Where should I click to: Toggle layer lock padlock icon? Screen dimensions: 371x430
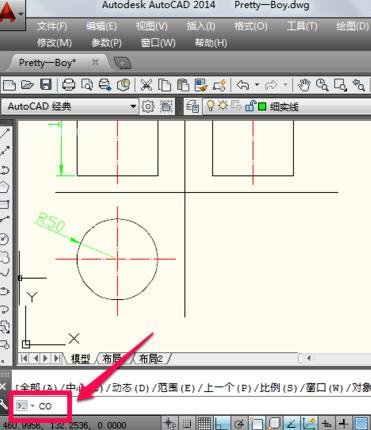click(250, 106)
